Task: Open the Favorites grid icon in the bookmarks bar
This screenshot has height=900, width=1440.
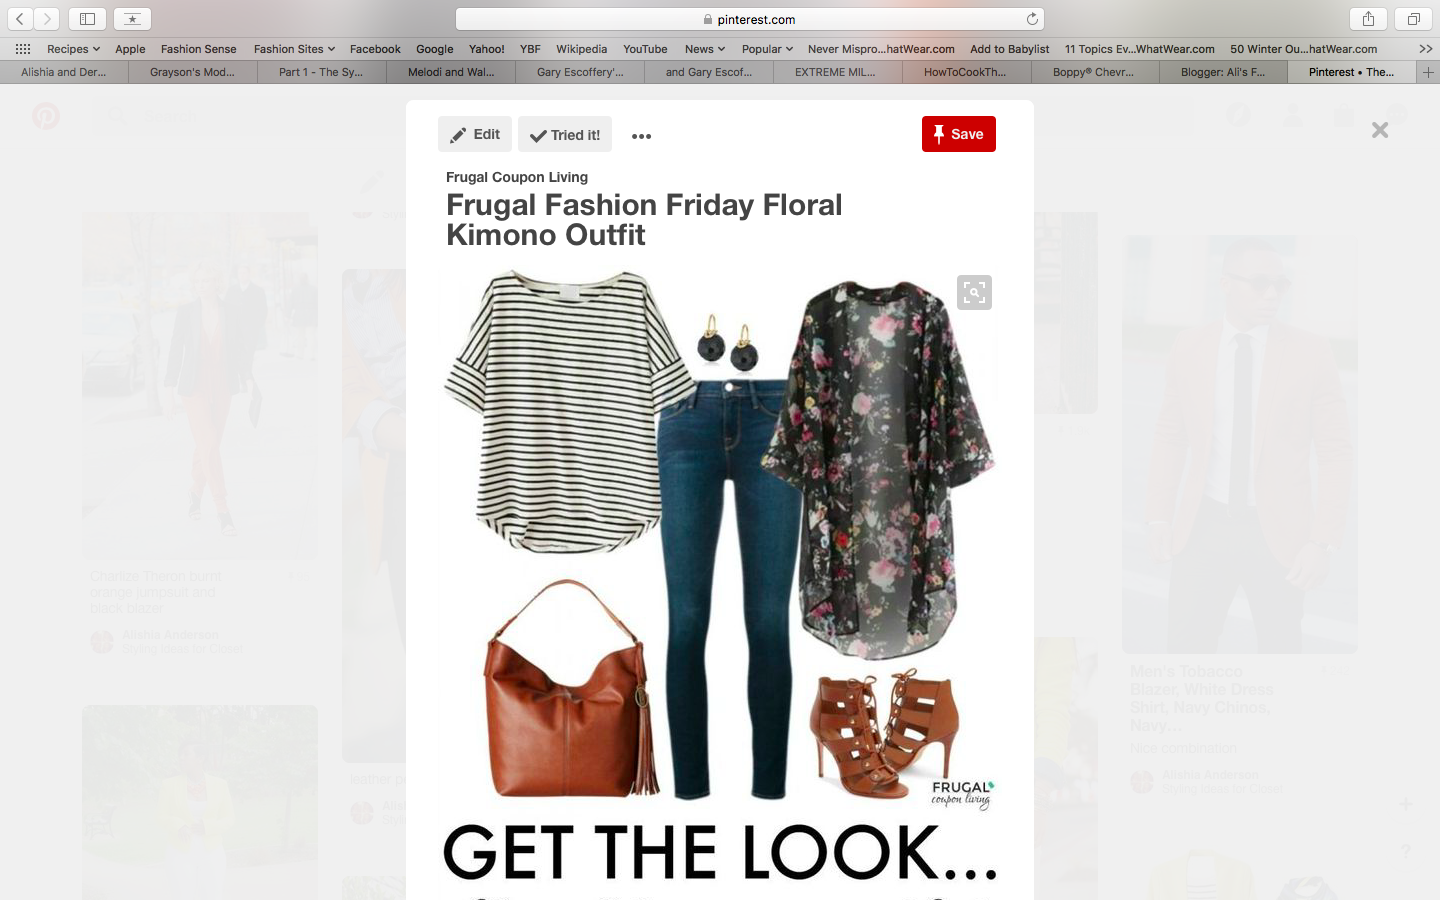Action: [23, 49]
